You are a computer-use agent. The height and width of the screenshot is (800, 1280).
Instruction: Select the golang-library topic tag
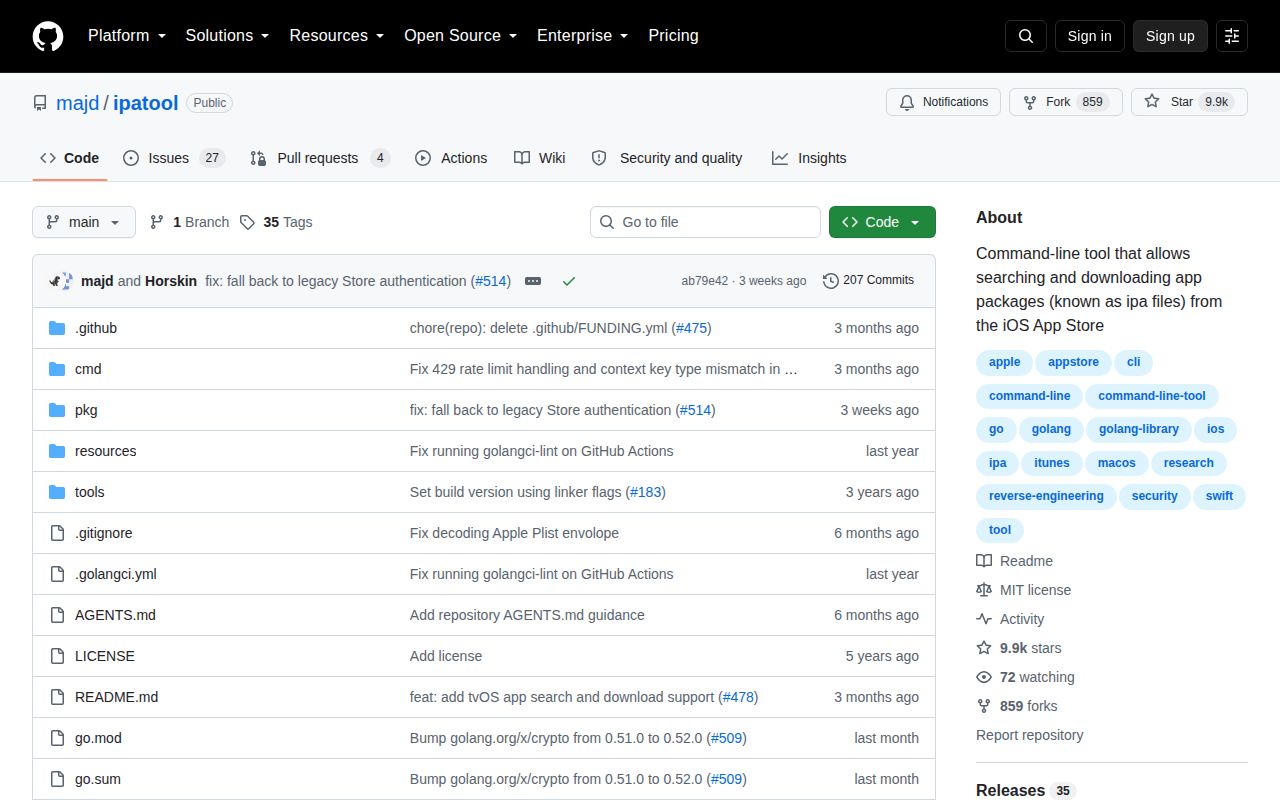[1139, 429]
